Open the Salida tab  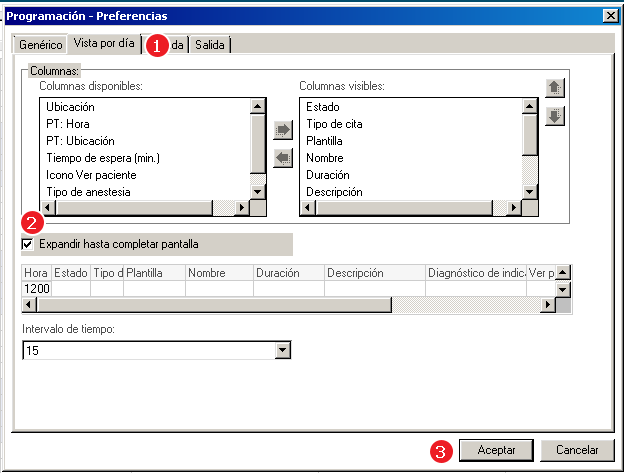[x=210, y=45]
